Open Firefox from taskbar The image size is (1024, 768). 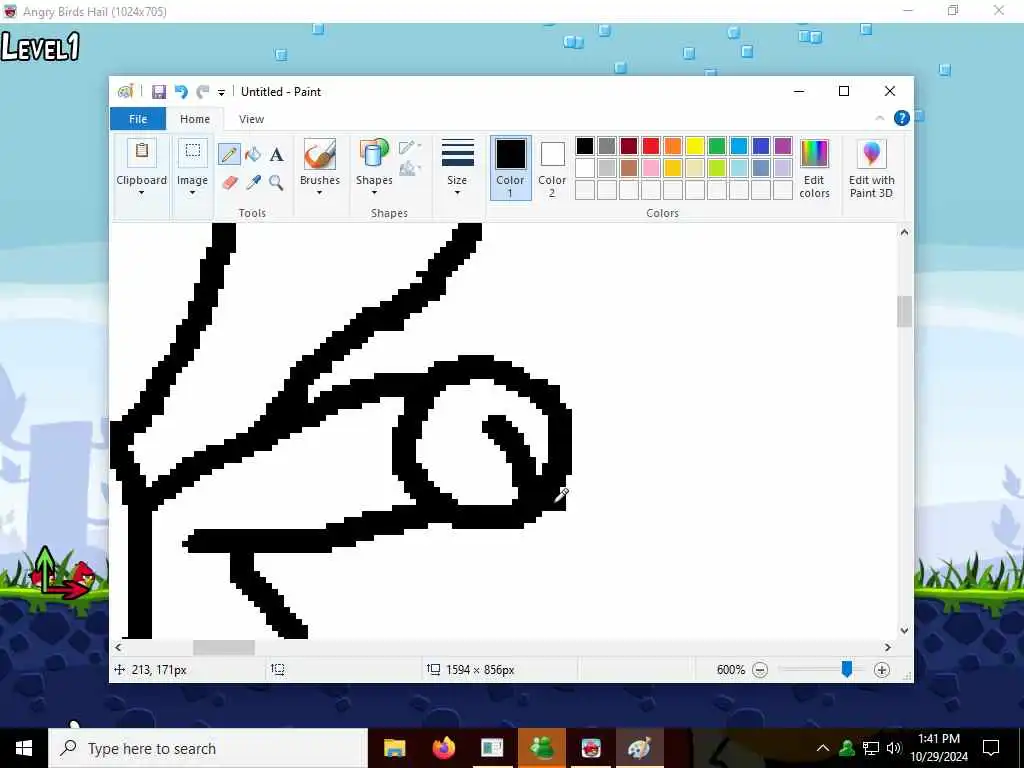(x=443, y=748)
